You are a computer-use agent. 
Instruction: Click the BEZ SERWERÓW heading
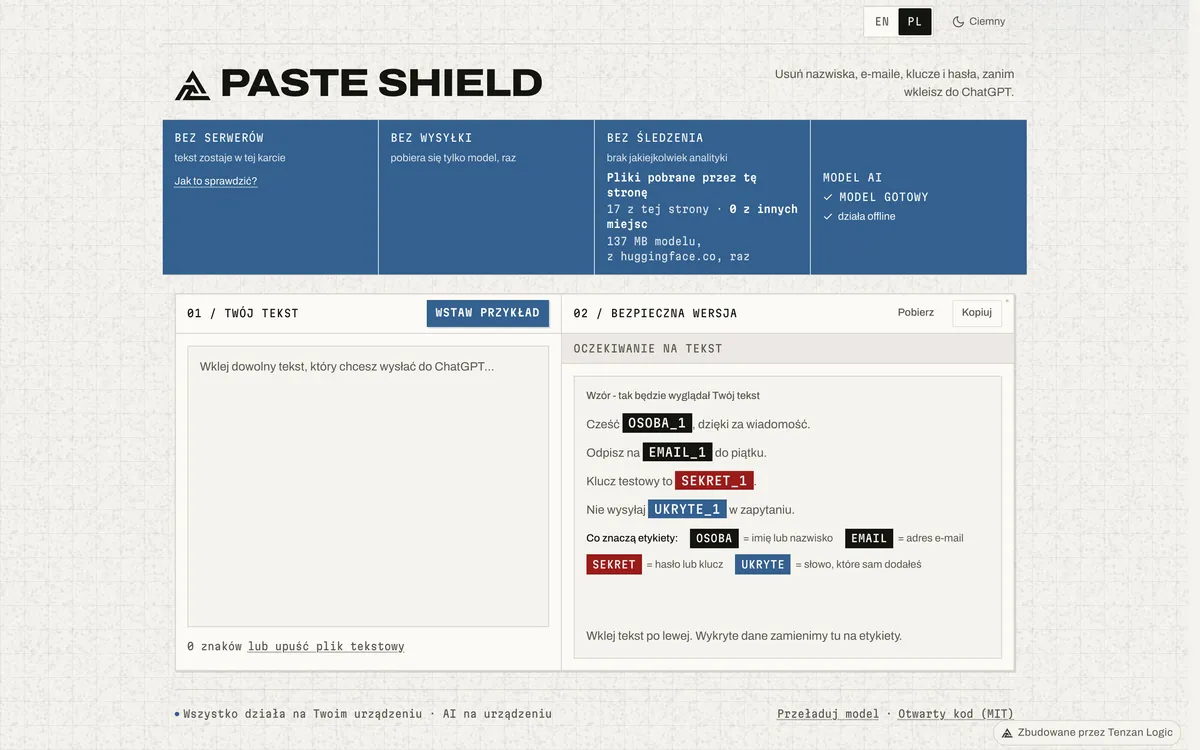(219, 138)
